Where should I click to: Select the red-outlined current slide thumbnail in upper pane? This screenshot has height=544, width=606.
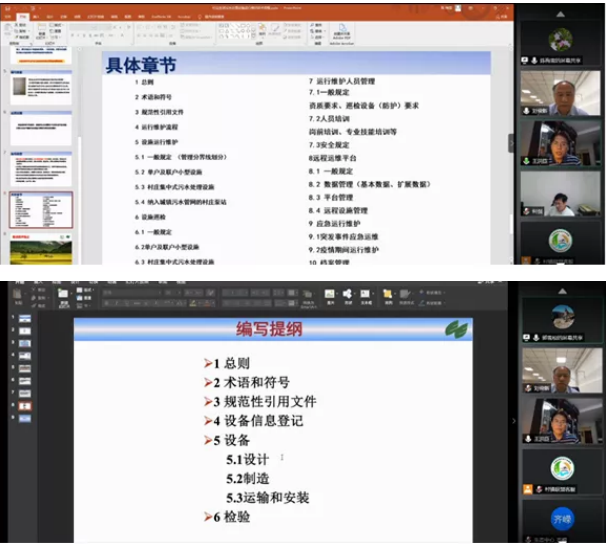41,210
